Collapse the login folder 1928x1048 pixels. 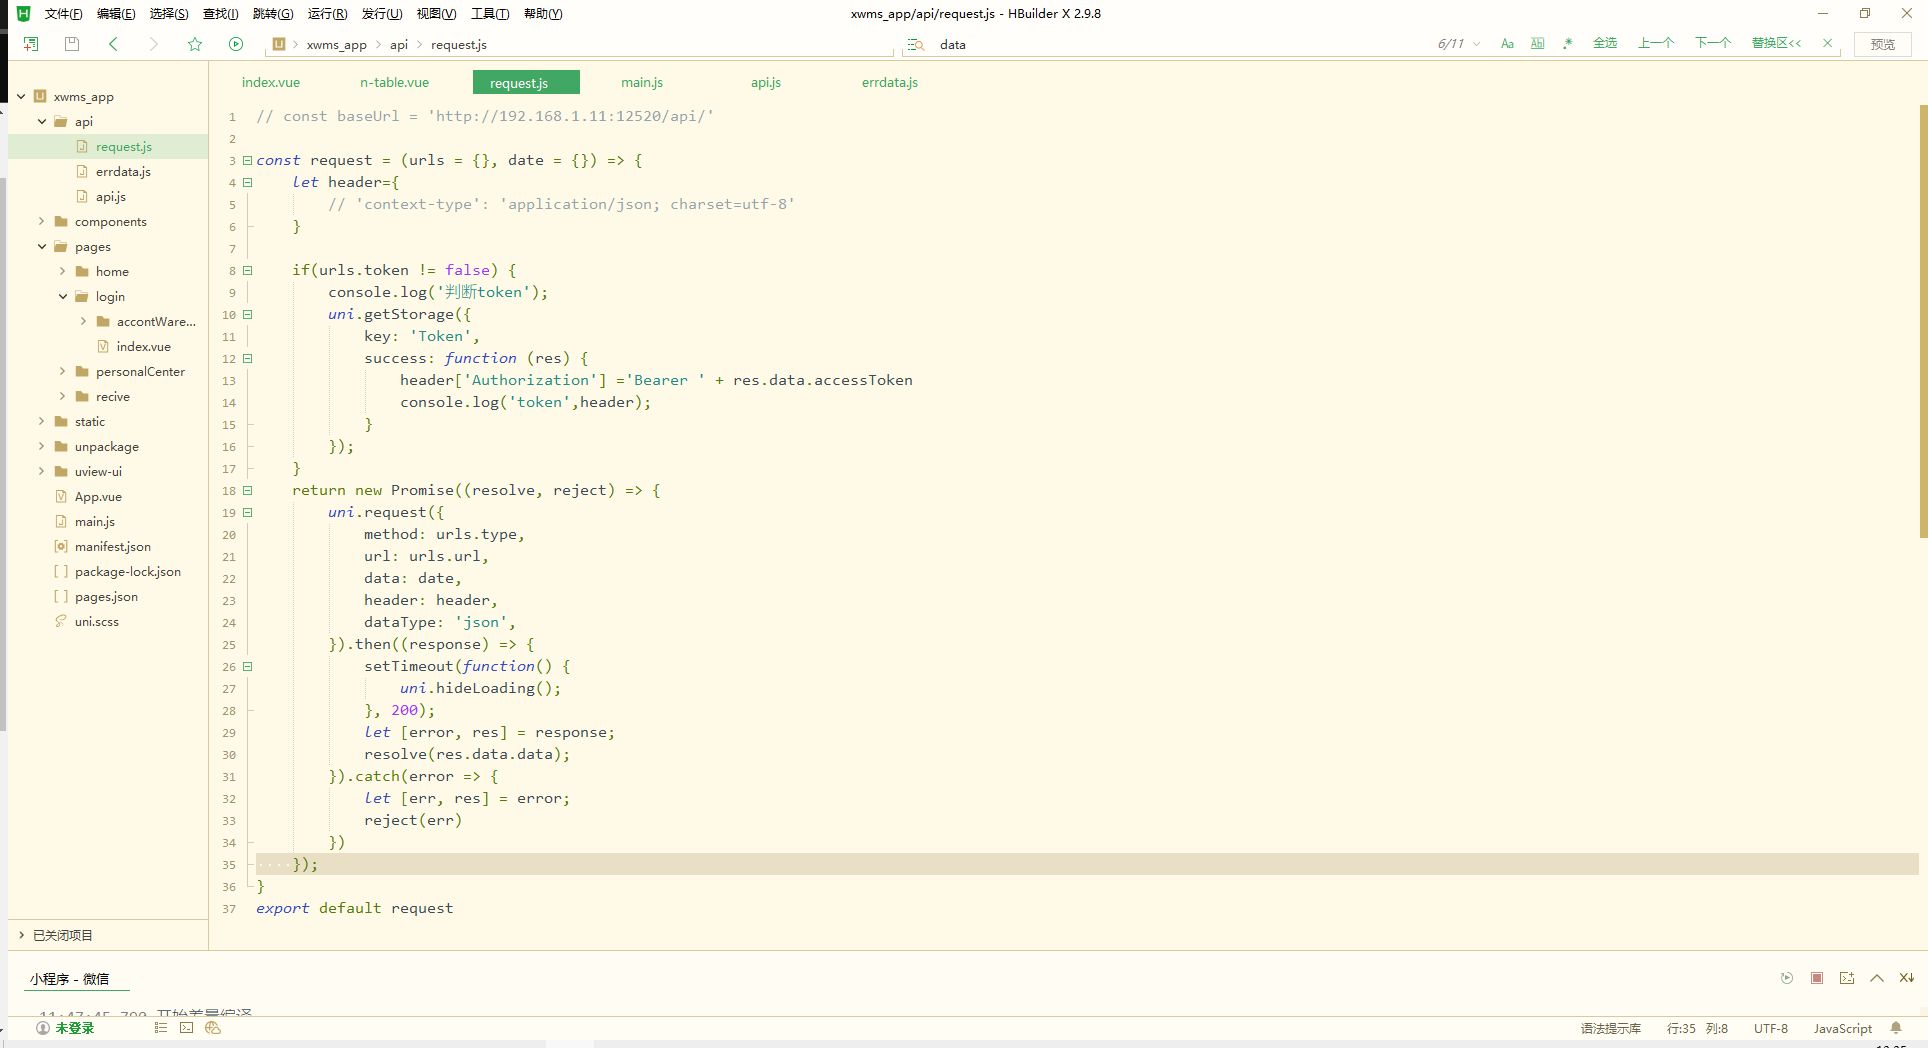63,296
